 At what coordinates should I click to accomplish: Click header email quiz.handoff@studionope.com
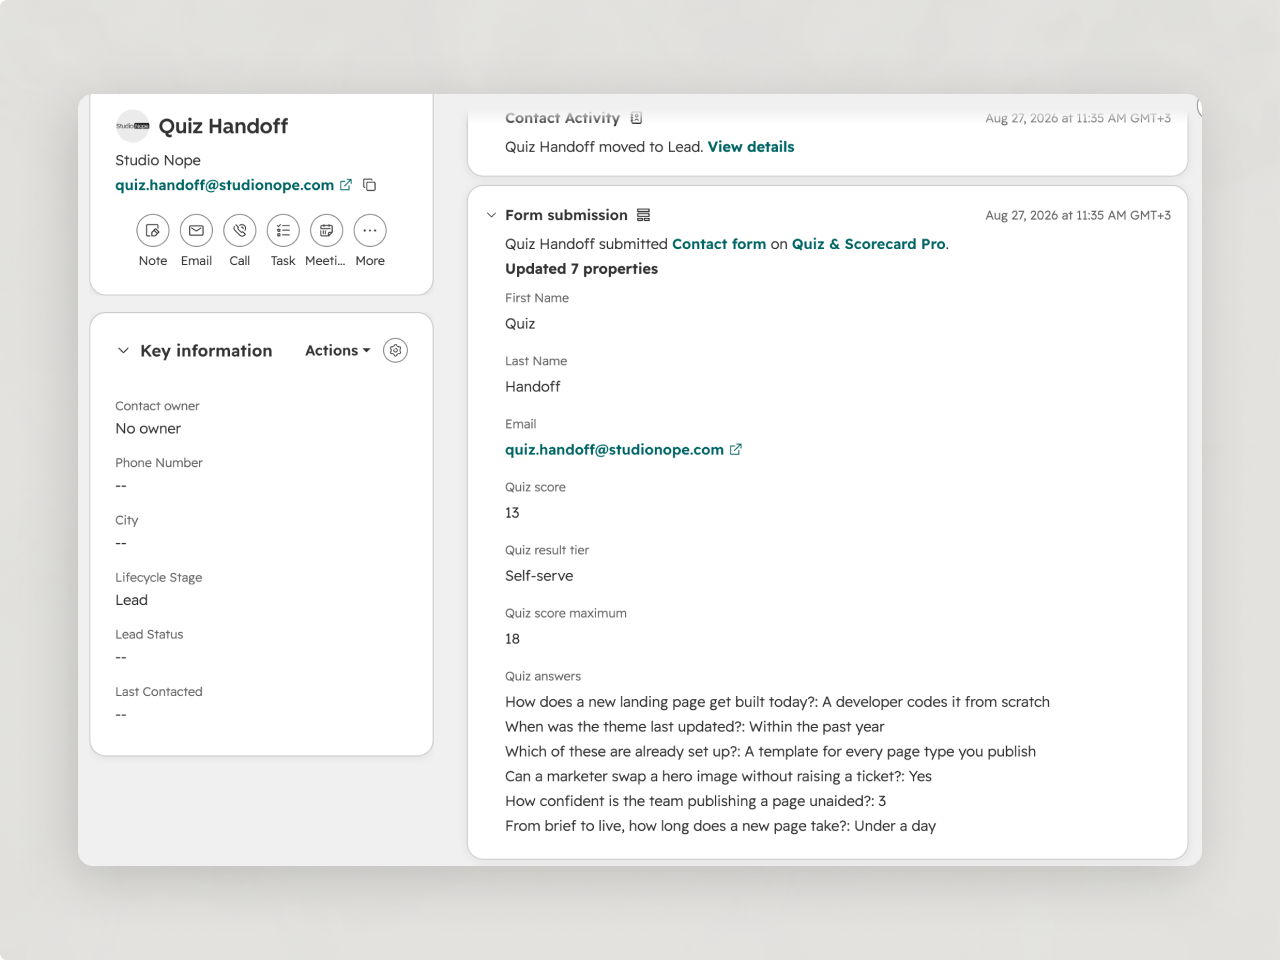point(225,185)
